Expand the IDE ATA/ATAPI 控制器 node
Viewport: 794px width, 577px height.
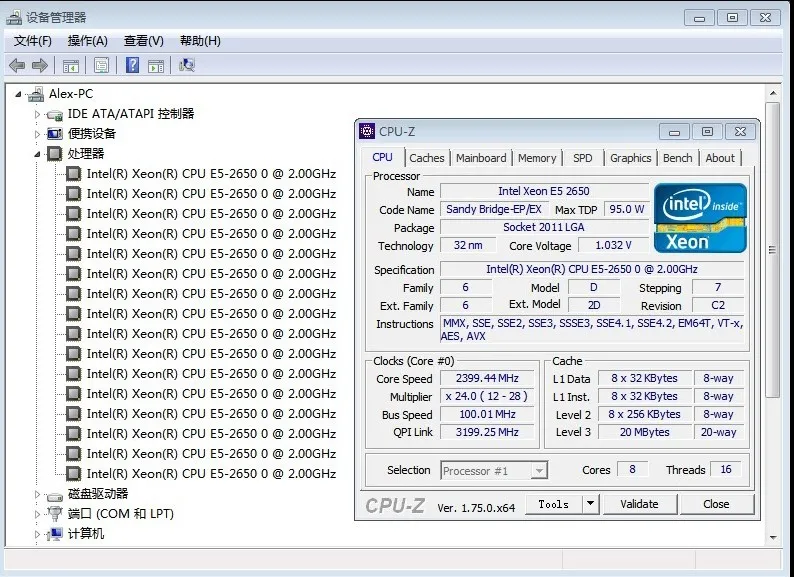pos(37,114)
